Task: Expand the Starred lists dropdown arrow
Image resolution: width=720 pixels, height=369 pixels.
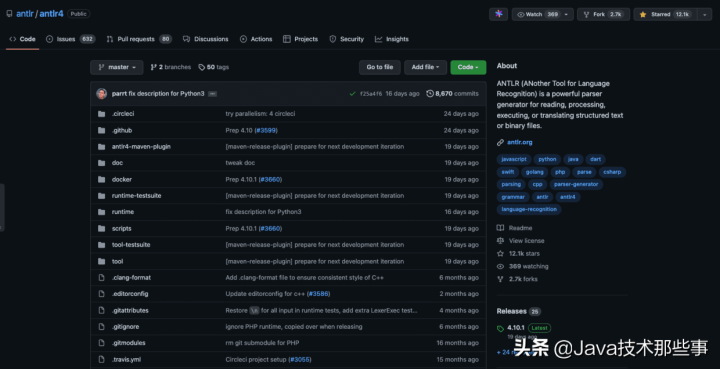Action: pos(704,14)
